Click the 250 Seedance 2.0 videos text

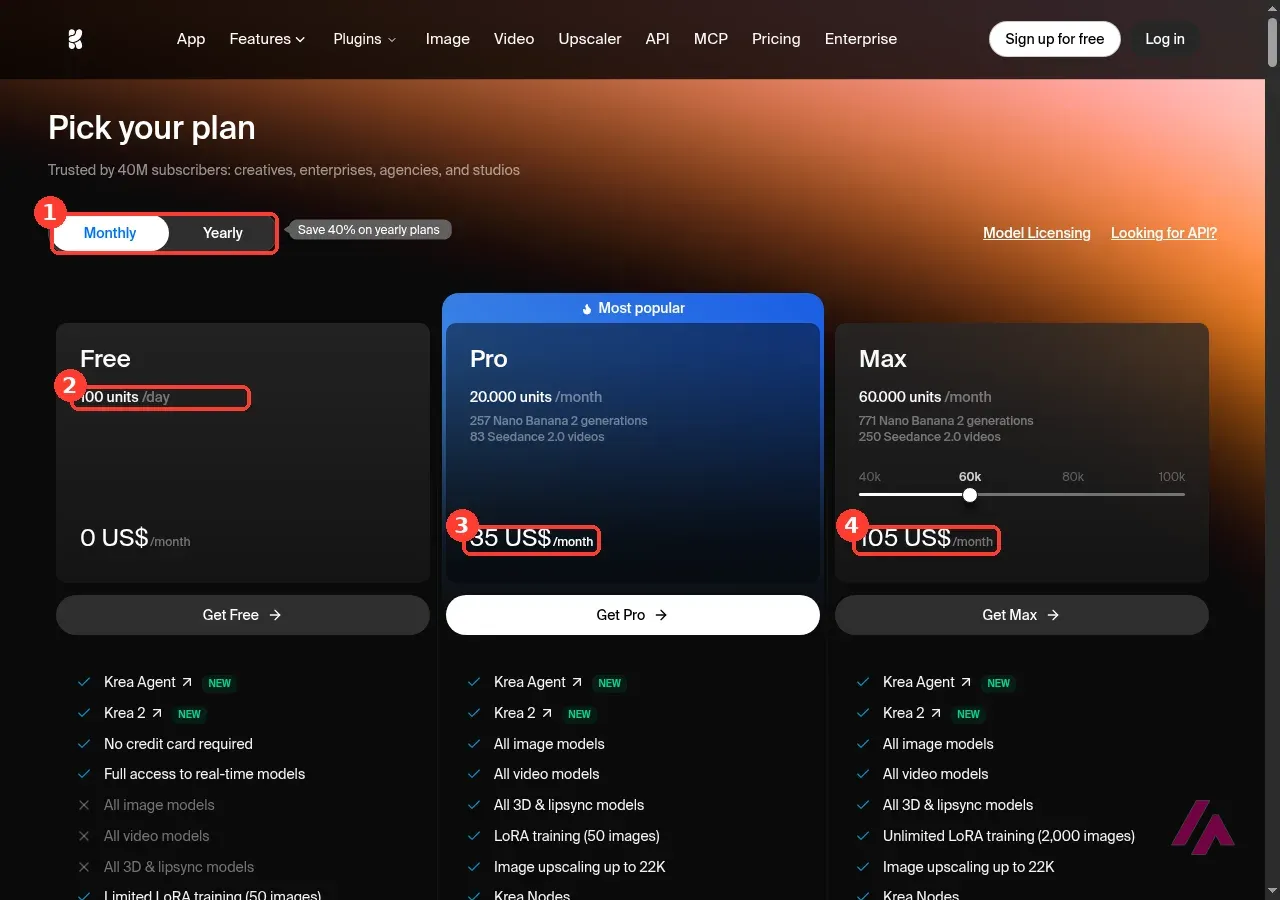point(930,437)
